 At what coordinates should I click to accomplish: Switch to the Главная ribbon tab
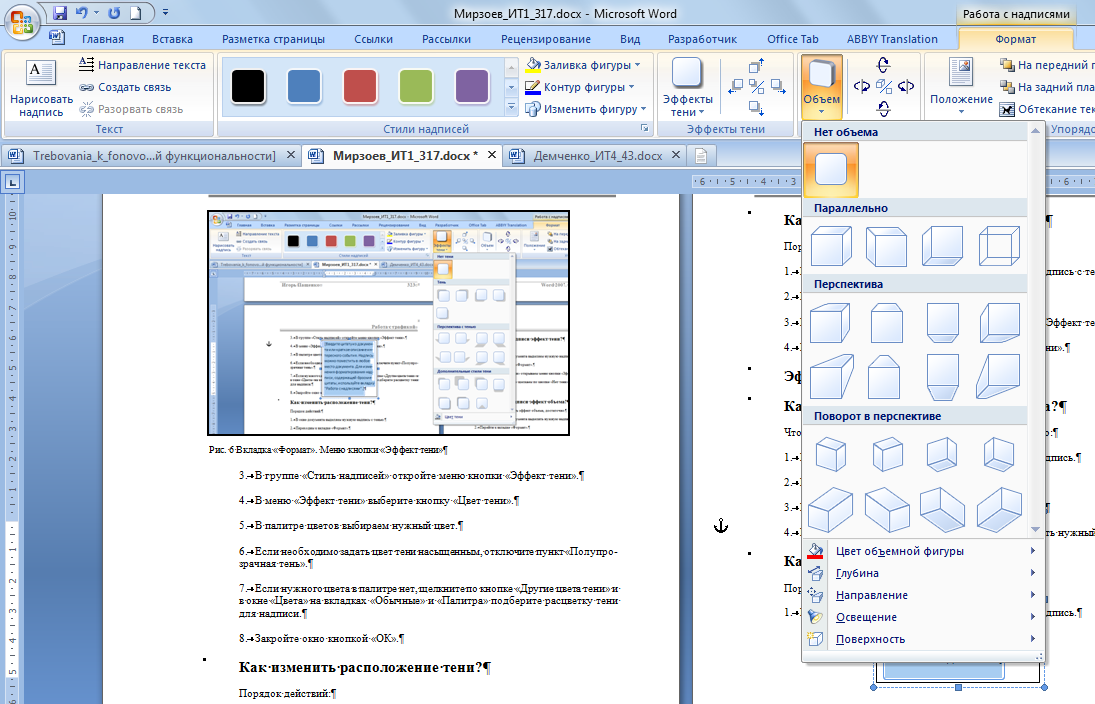point(103,39)
